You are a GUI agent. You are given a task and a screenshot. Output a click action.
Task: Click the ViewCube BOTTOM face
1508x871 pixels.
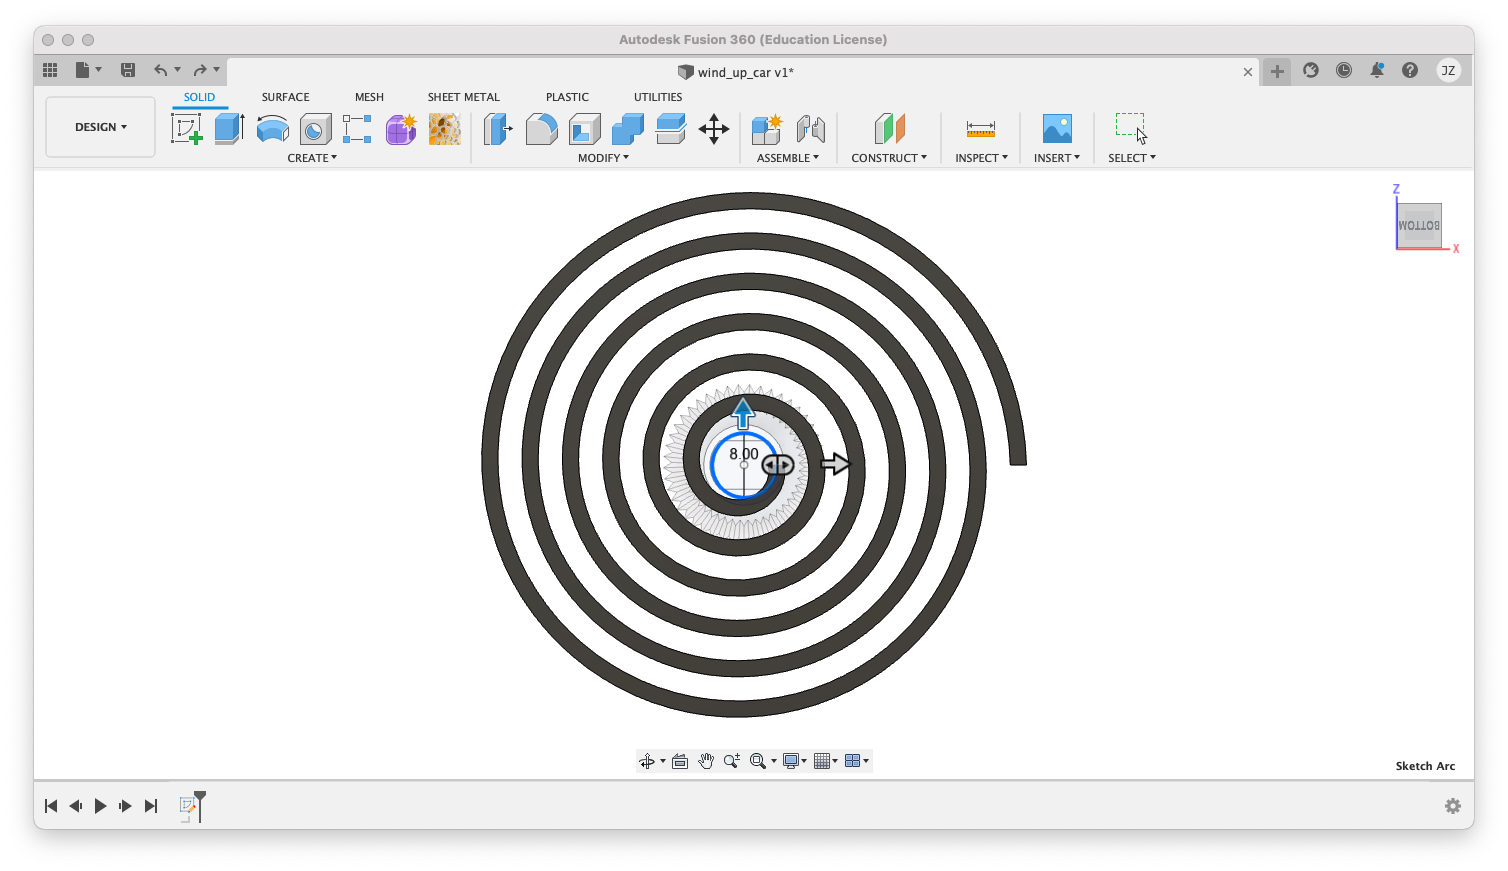click(x=1418, y=226)
